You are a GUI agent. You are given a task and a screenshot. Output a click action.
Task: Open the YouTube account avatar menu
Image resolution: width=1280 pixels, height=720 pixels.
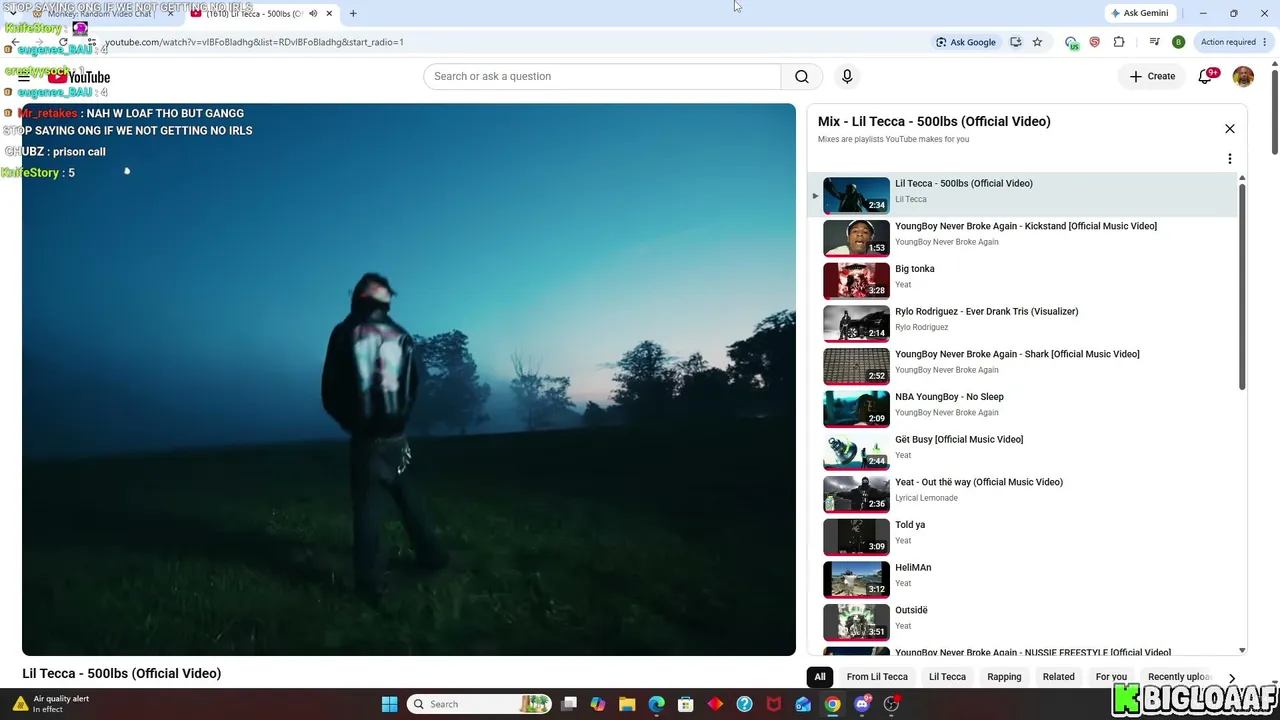pyautogui.click(x=1243, y=76)
